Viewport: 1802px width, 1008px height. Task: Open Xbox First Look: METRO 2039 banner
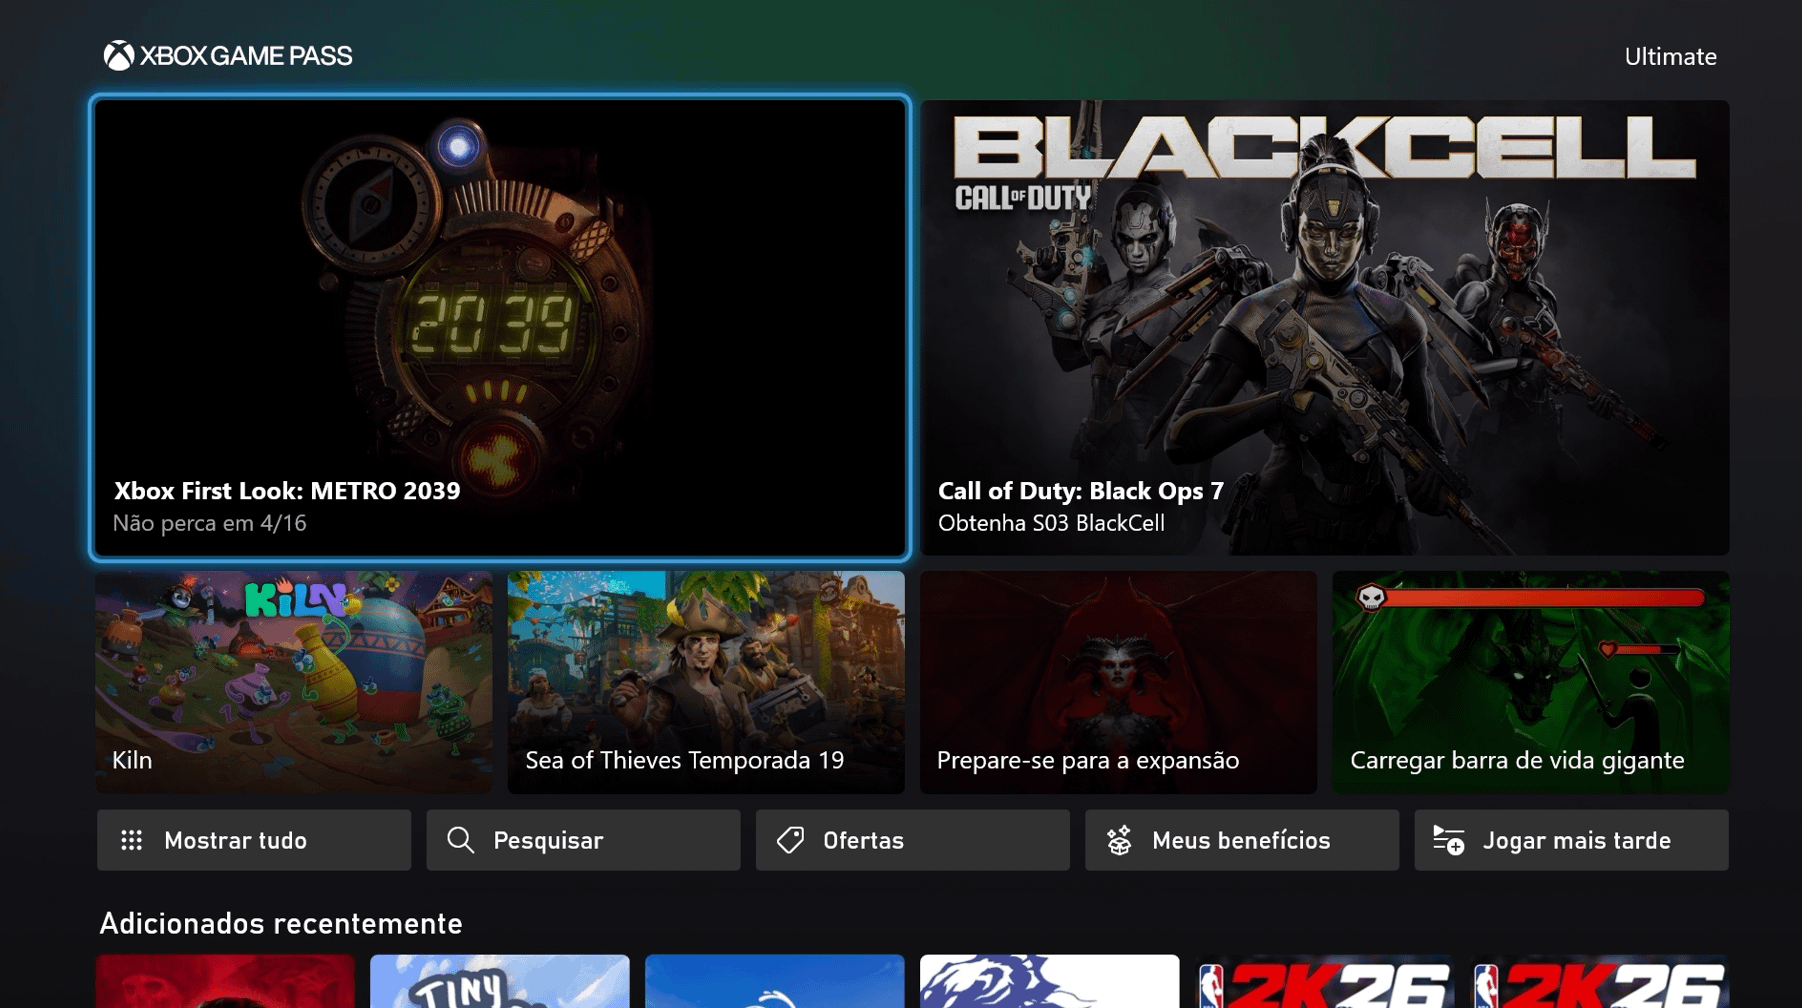pos(500,327)
